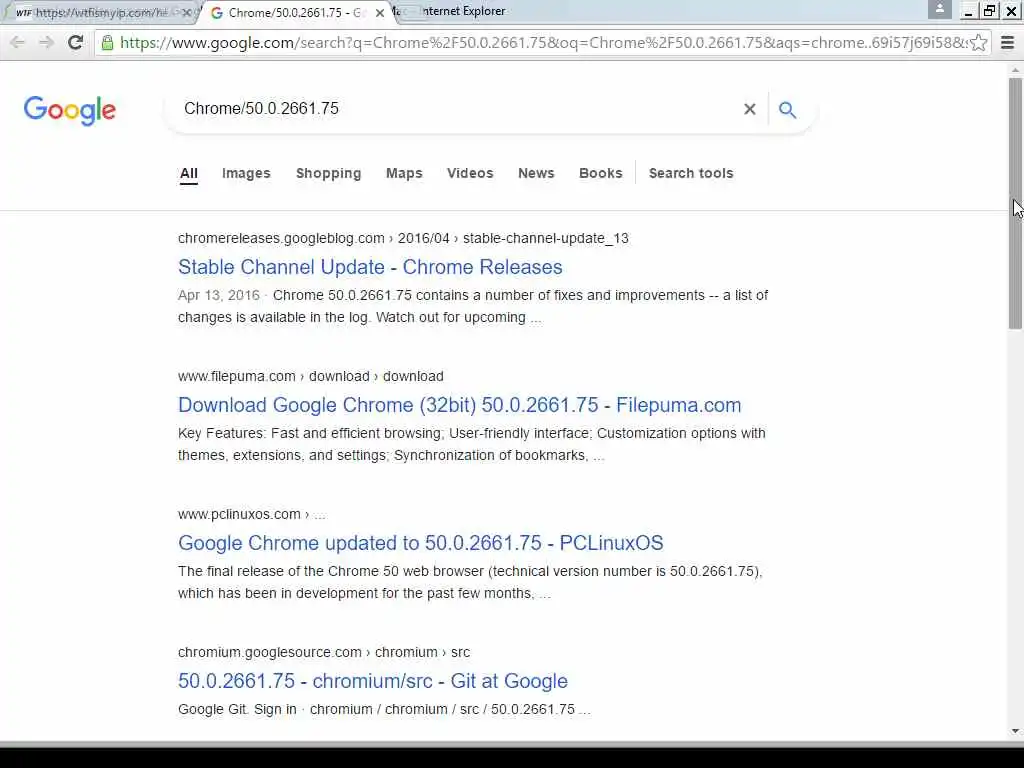The image size is (1024, 768).
Task: Switch to Shopping results
Action: click(328, 173)
